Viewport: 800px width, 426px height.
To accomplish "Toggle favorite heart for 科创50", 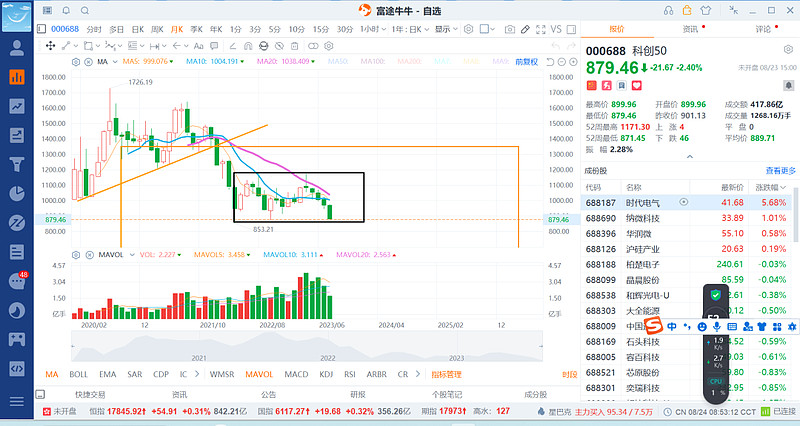I will (636, 85).
